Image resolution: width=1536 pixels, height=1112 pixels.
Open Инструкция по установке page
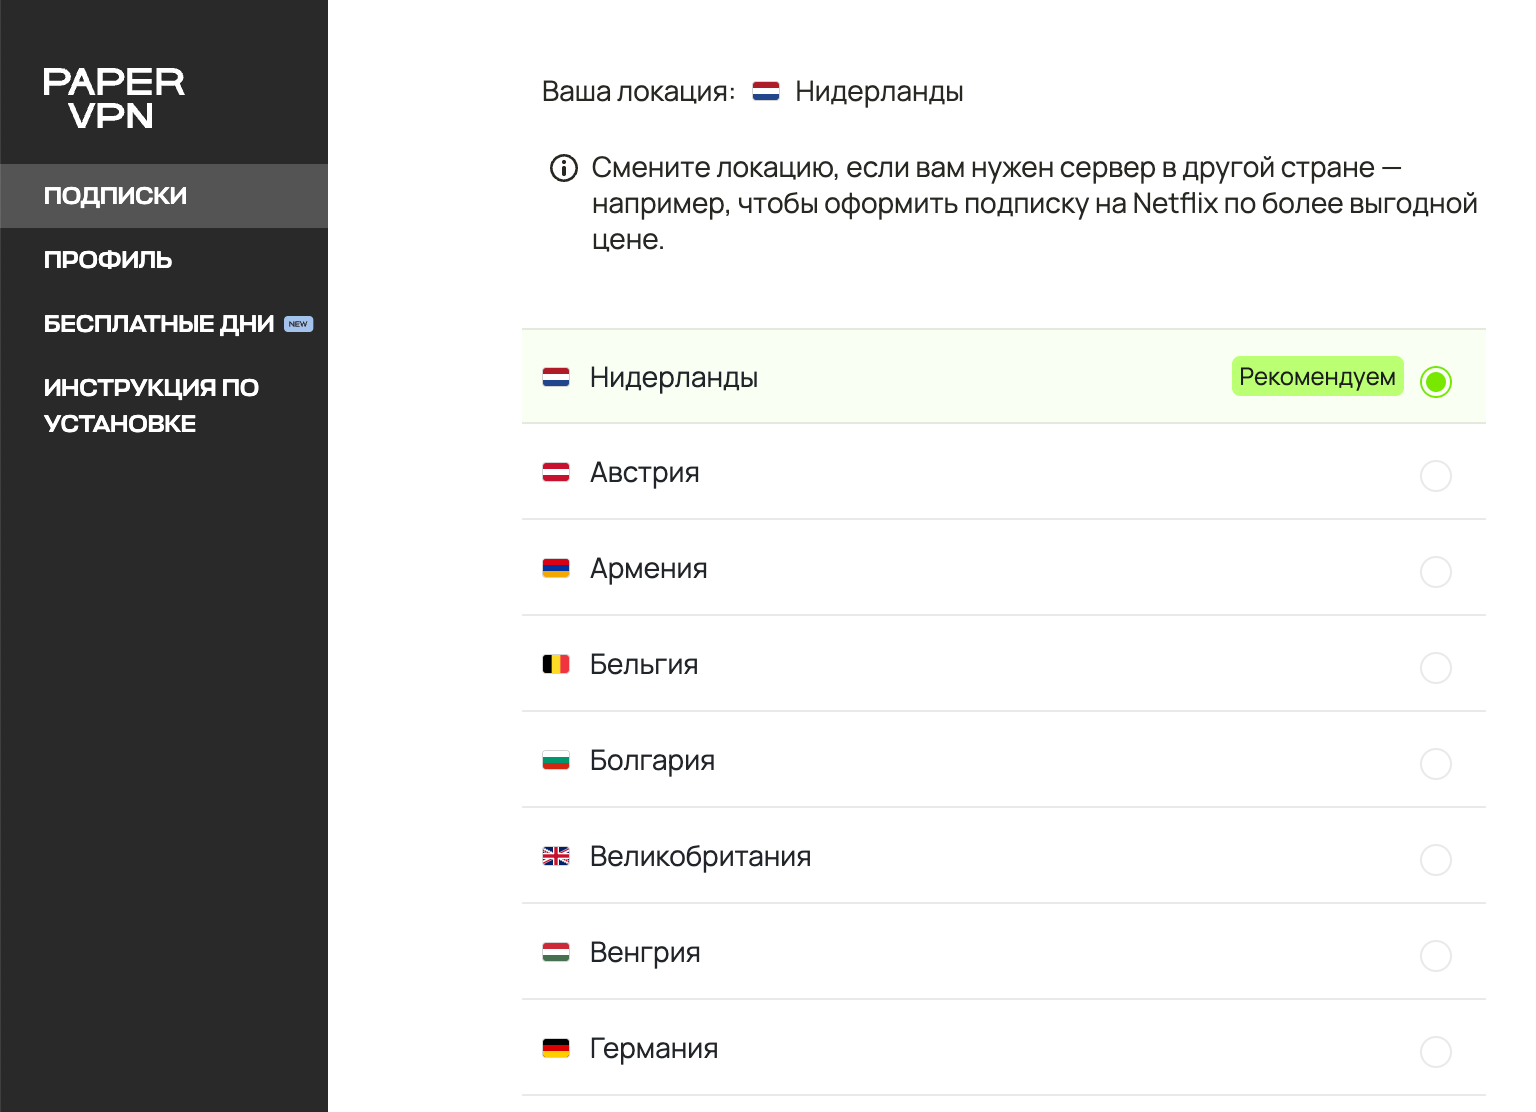(x=151, y=405)
